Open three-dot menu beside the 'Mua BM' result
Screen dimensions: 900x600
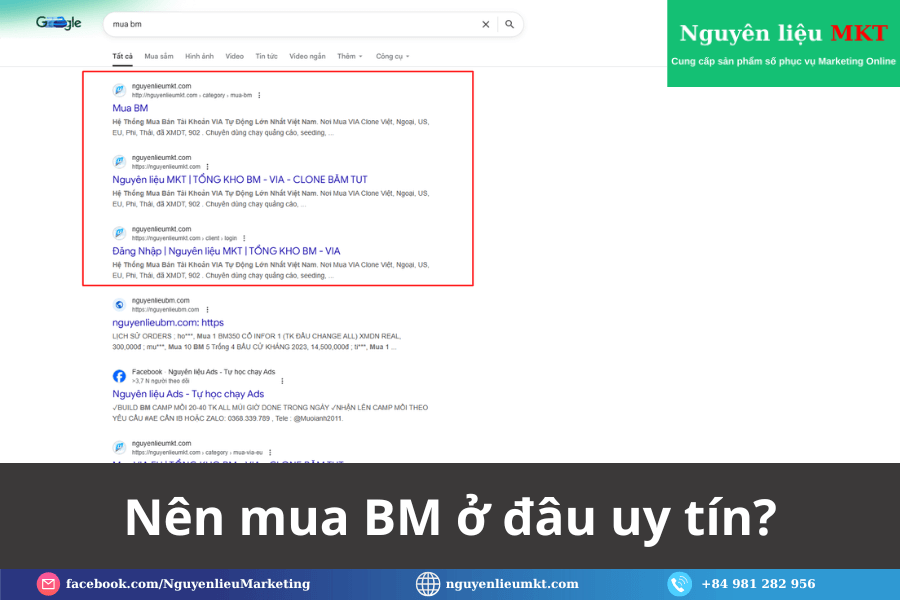pyautogui.click(x=259, y=96)
